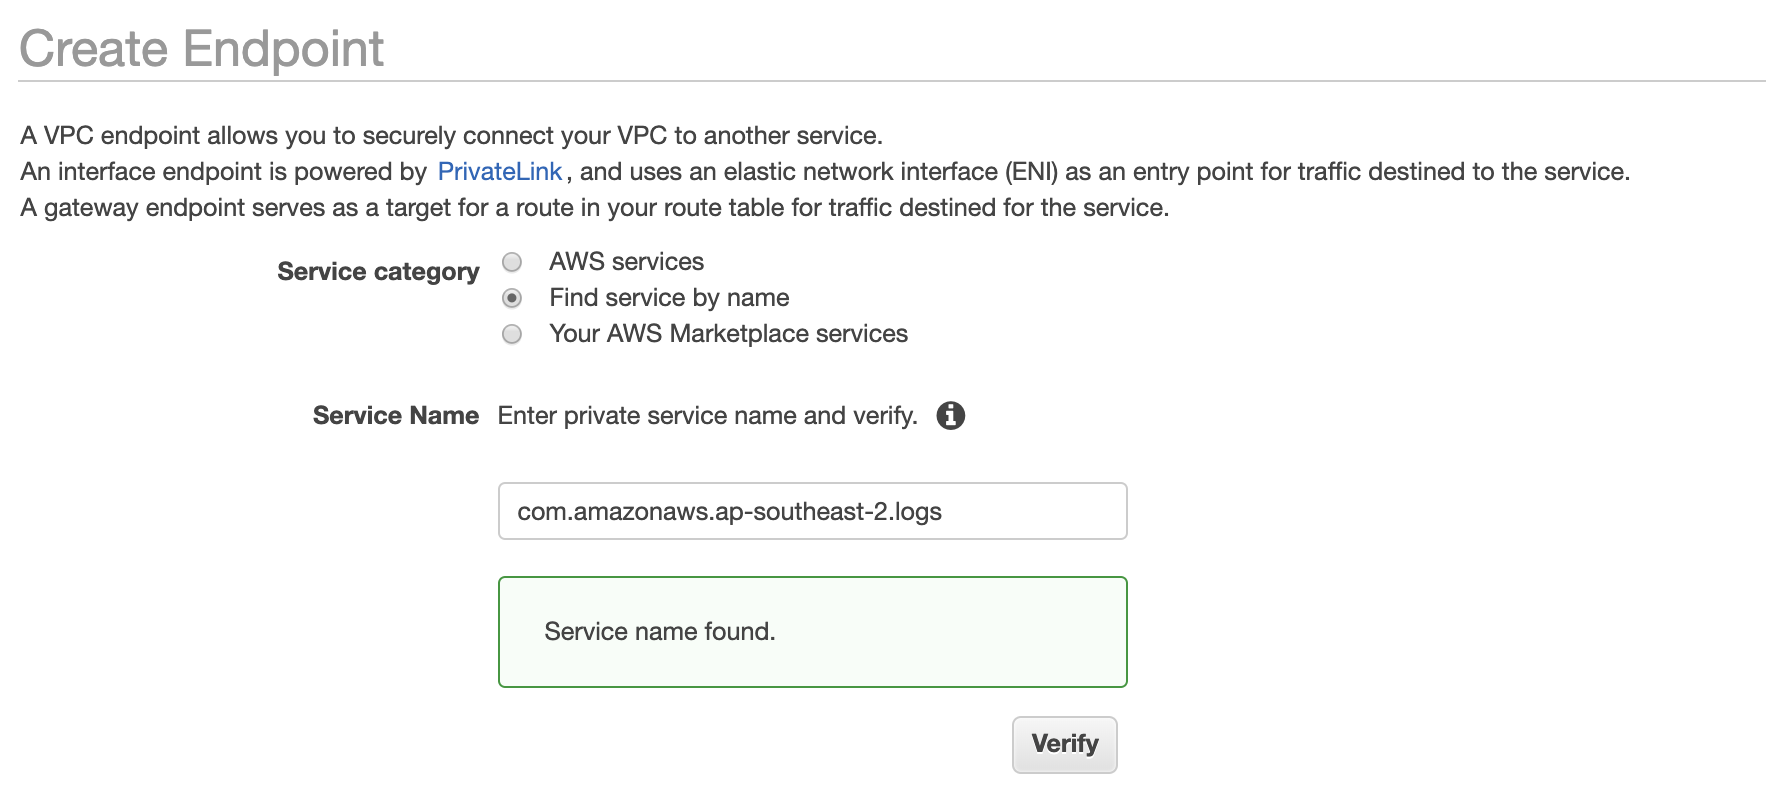Click the 'Your AWS Marketplace services' label text
The width and height of the screenshot is (1766, 796).
point(728,334)
